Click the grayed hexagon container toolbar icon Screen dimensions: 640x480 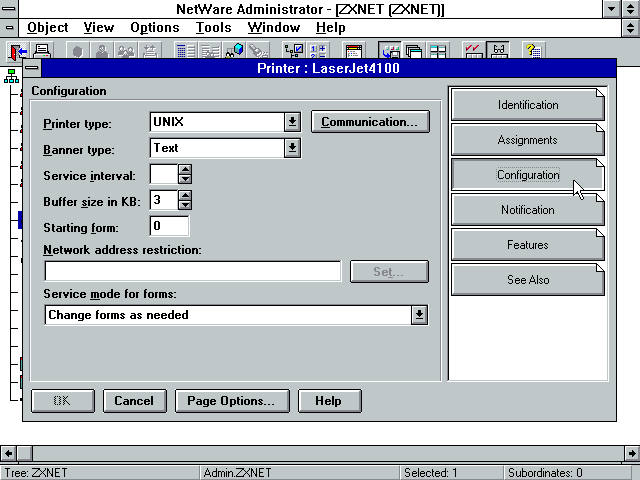pyautogui.click(x=78, y=51)
